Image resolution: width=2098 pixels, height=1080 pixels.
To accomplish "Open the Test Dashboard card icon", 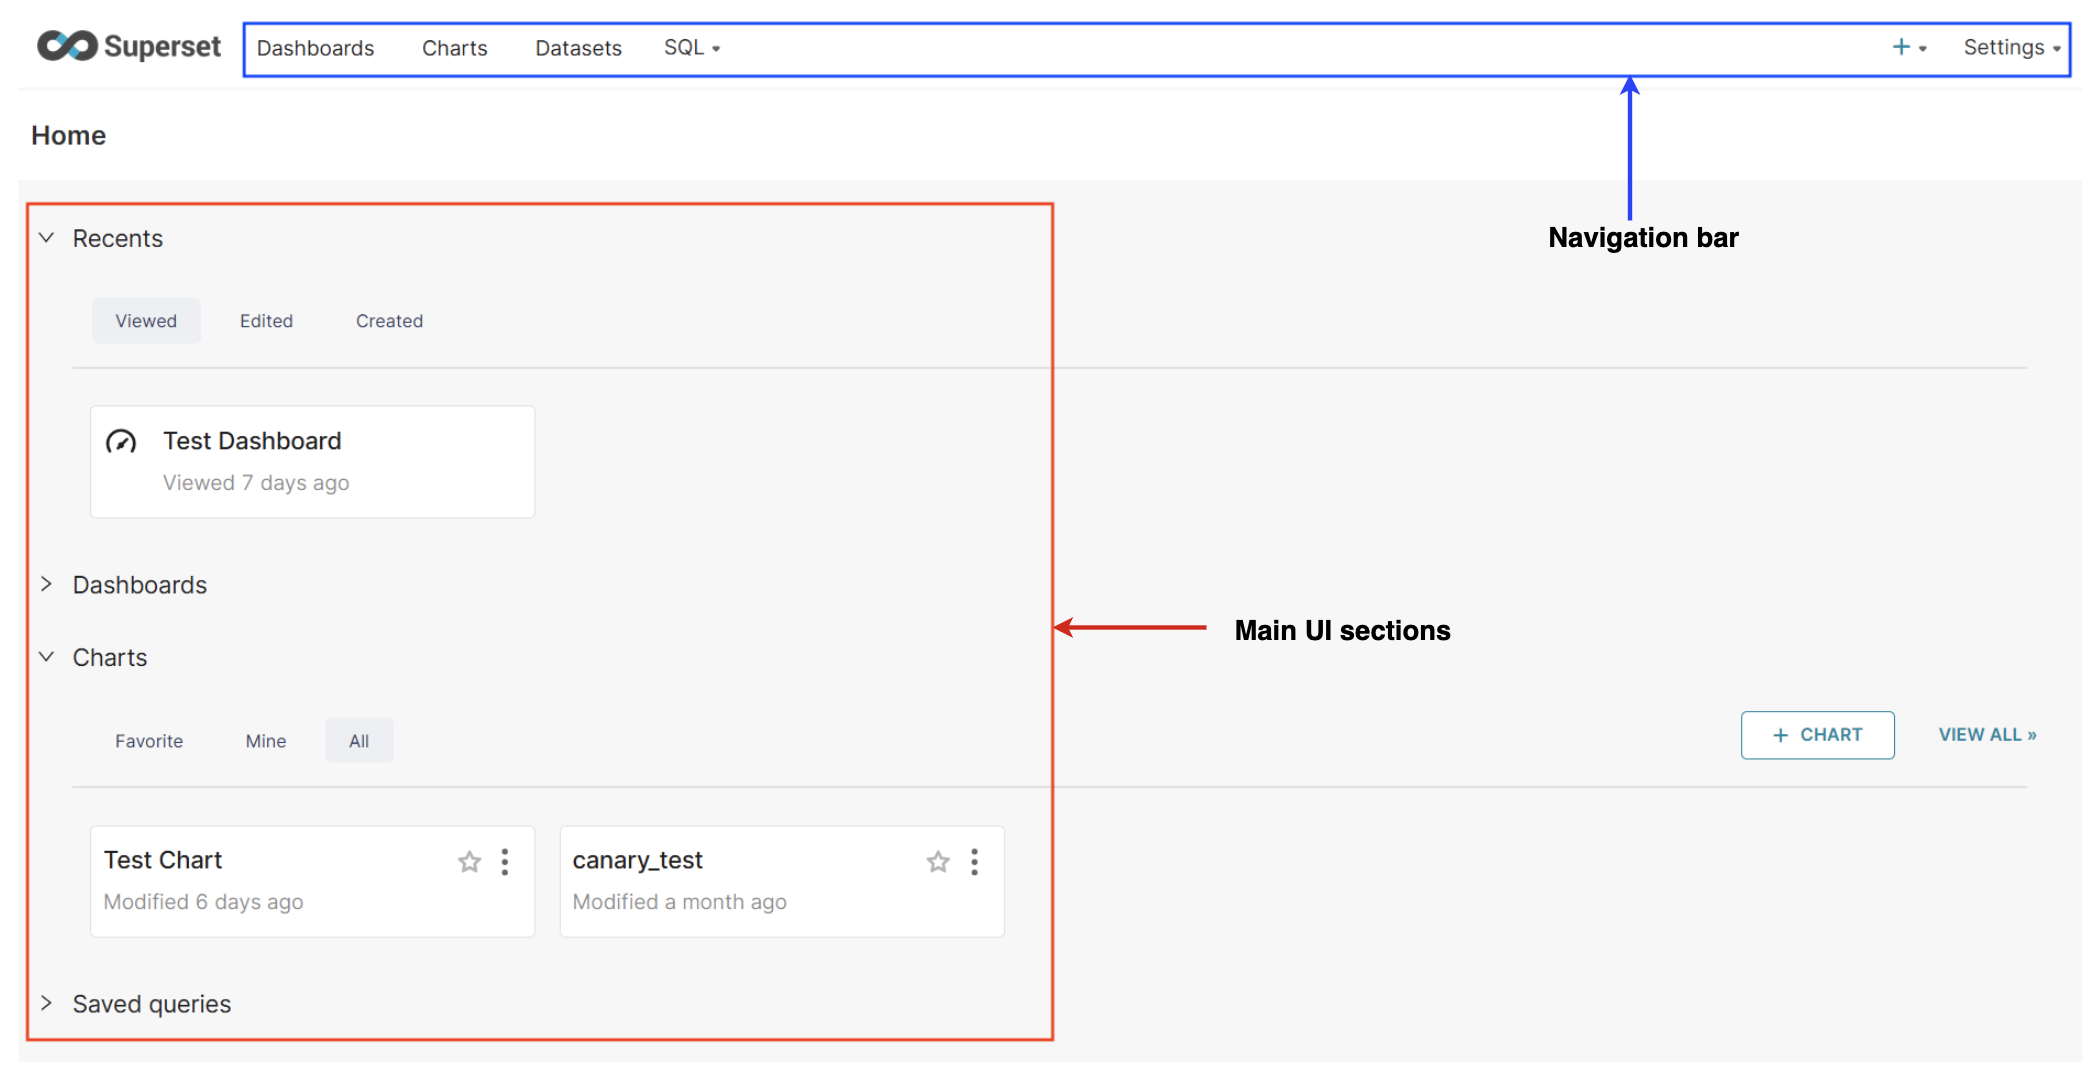I will (123, 441).
